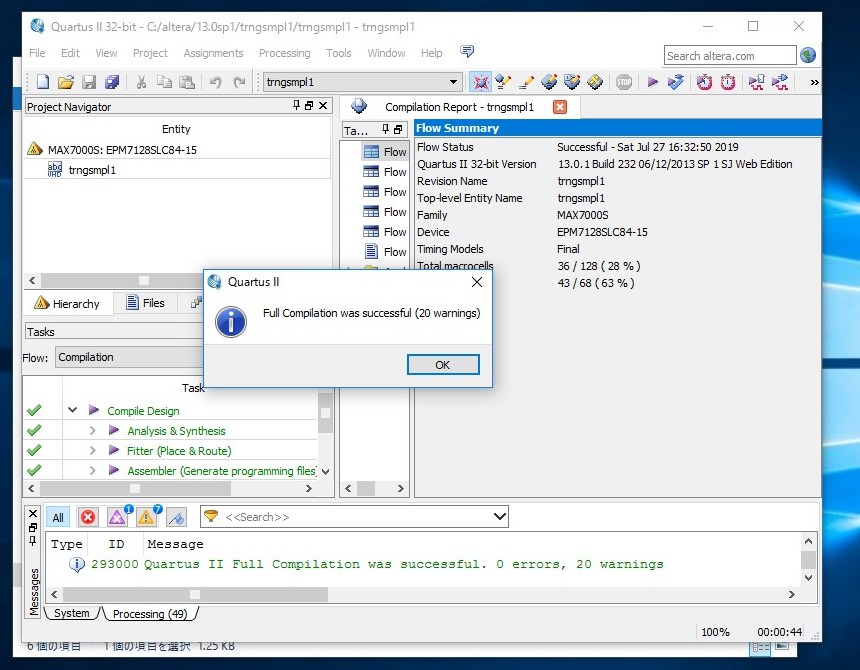Image resolution: width=860 pixels, height=670 pixels.
Task: Close the Compilation Report tab
Action: [560, 107]
